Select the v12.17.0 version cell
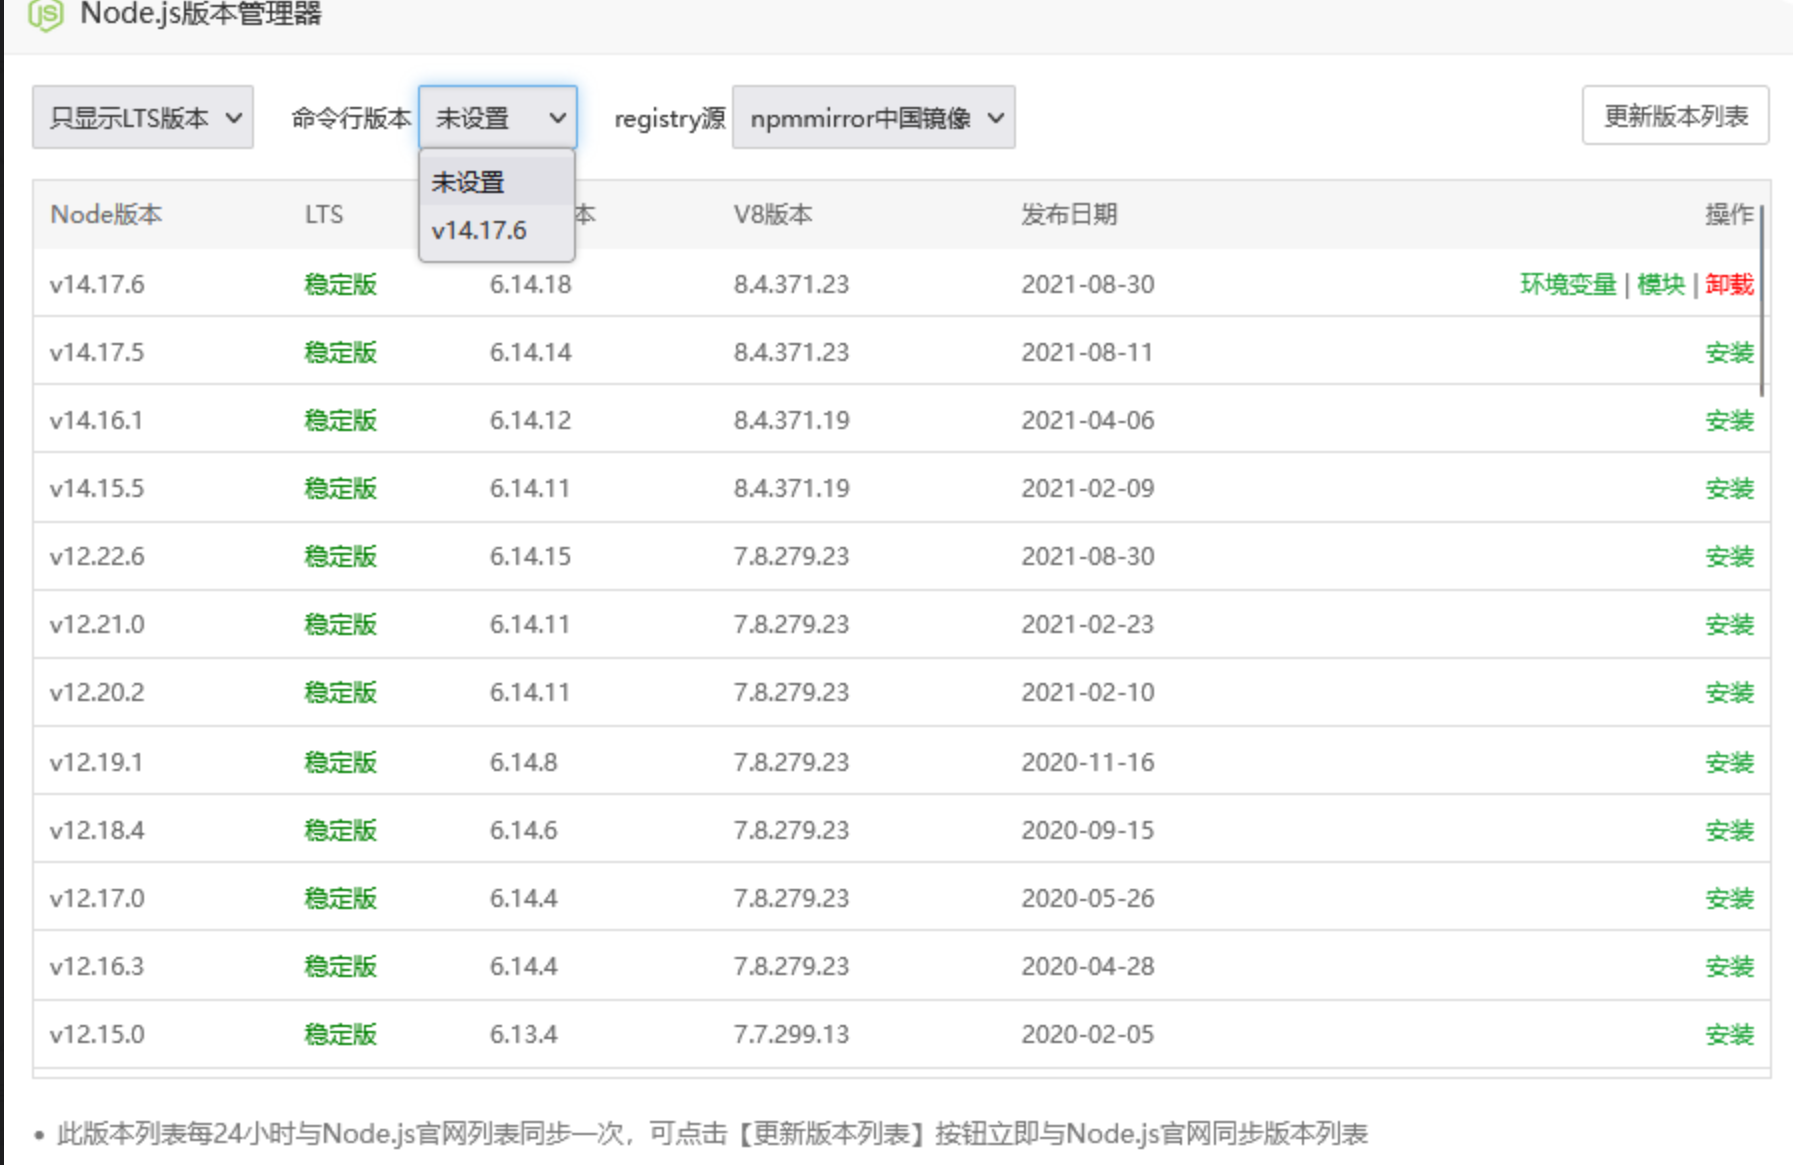 click(x=97, y=898)
